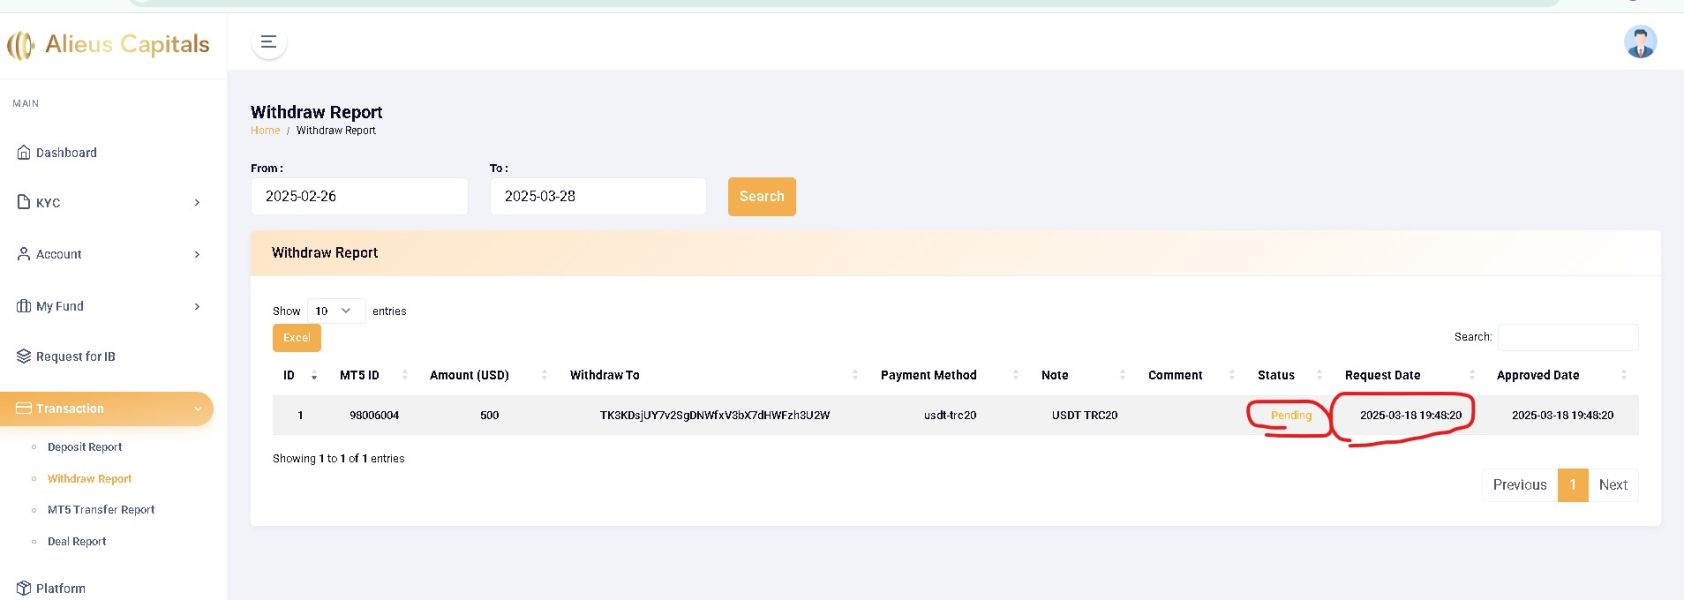Image resolution: width=1684 pixels, height=600 pixels.
Task: Export table with Excel button
Action: 296,338
